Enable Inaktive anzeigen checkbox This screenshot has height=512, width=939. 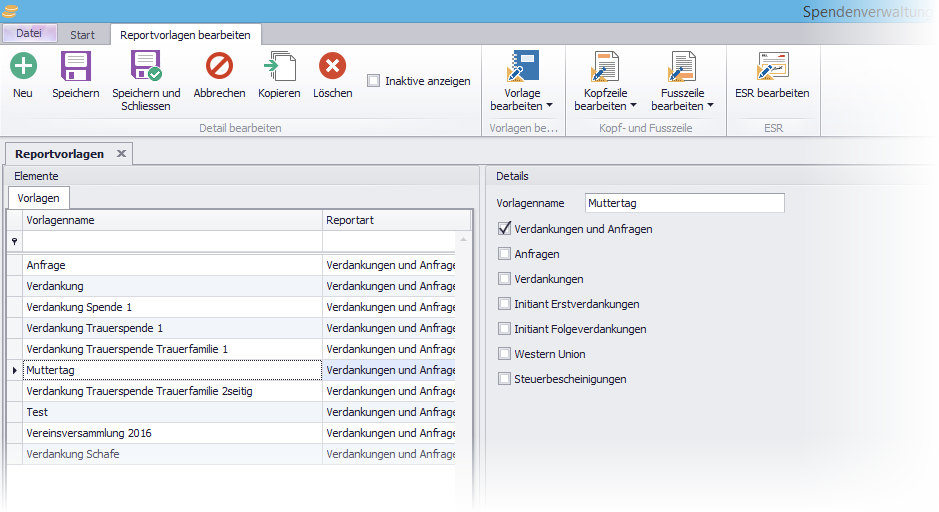[374, 81]
